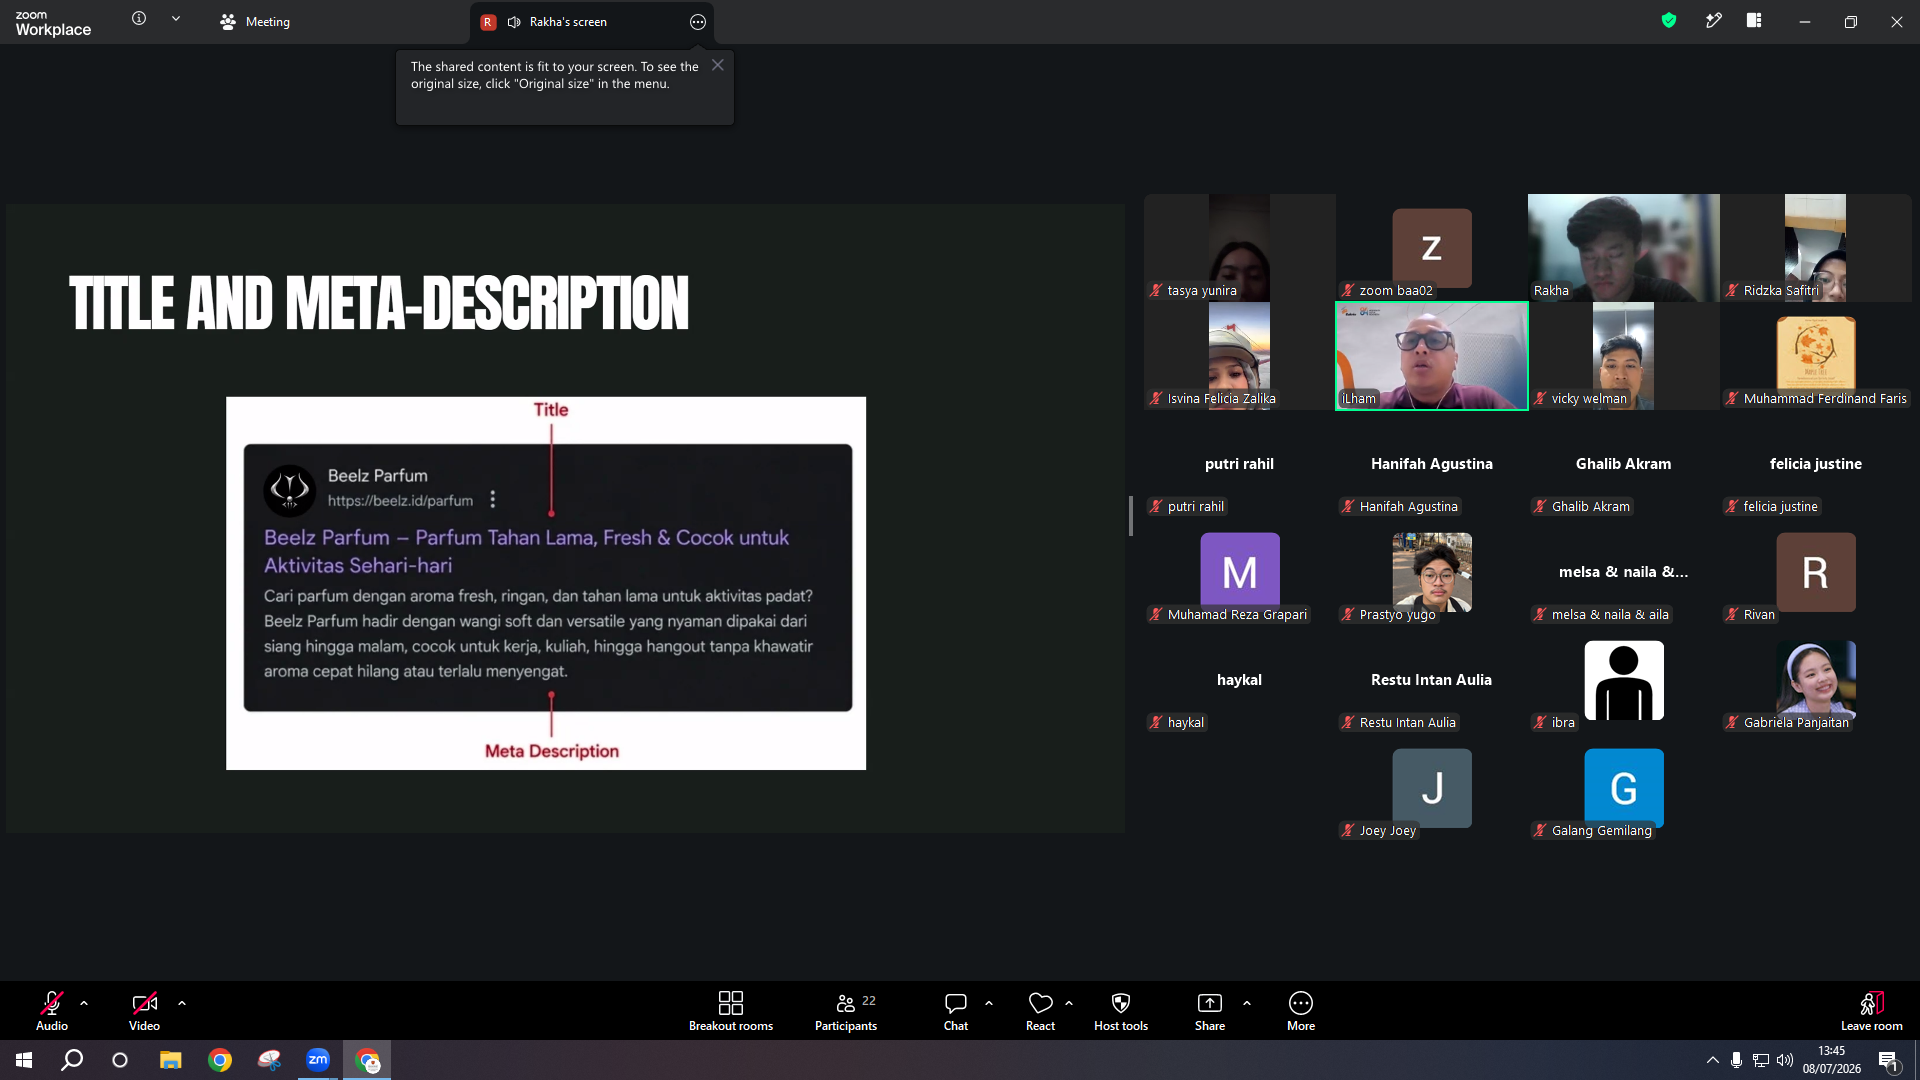Open the Participants list
The width and height of the screenshot is (1920, 1080).
coord(846,1010)
